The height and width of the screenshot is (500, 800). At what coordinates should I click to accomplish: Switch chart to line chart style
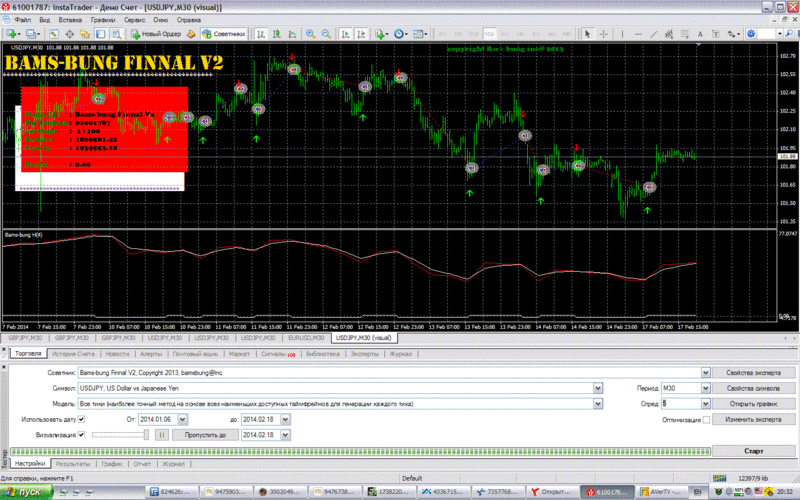292,34
